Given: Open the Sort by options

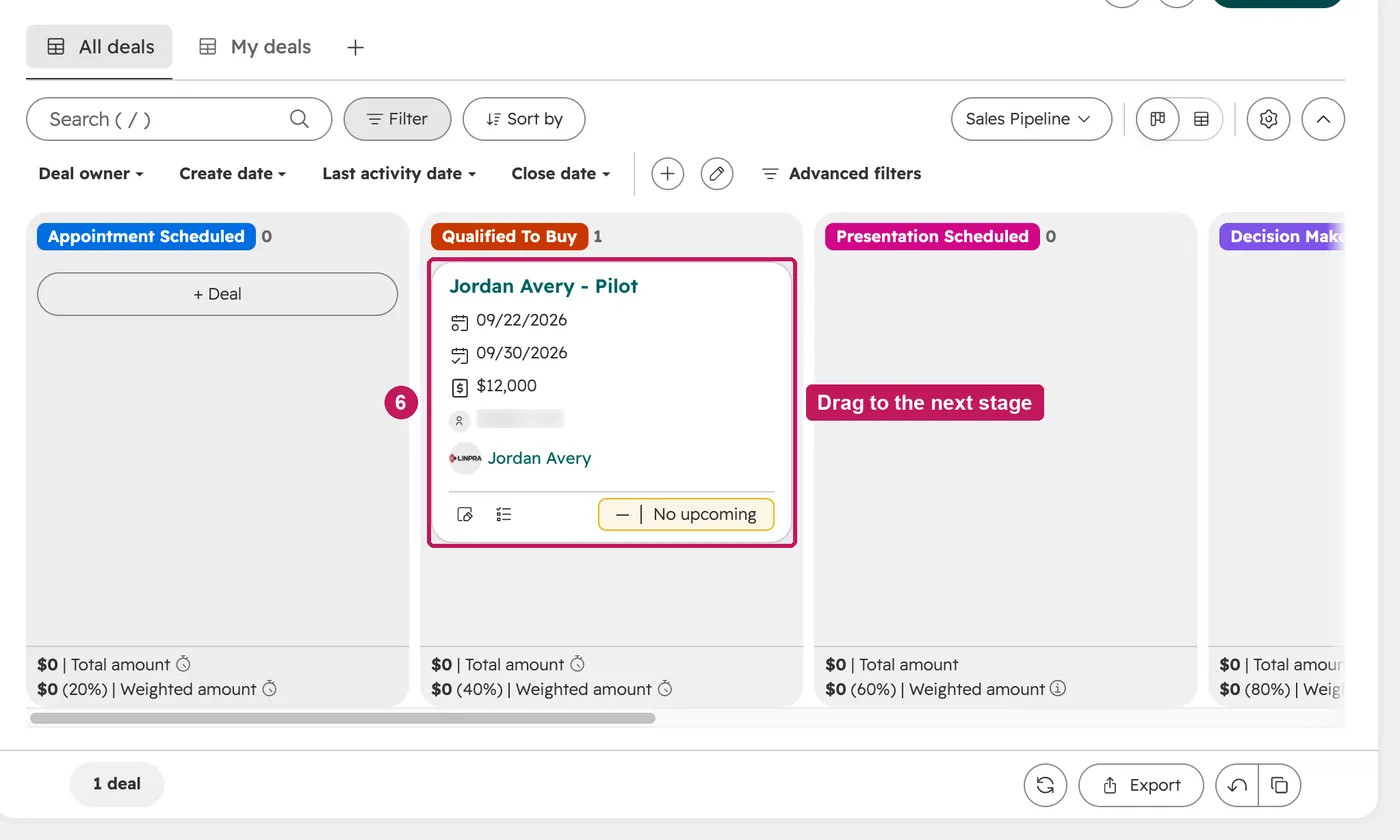Looking at the screenshot, I should point(524,119).
